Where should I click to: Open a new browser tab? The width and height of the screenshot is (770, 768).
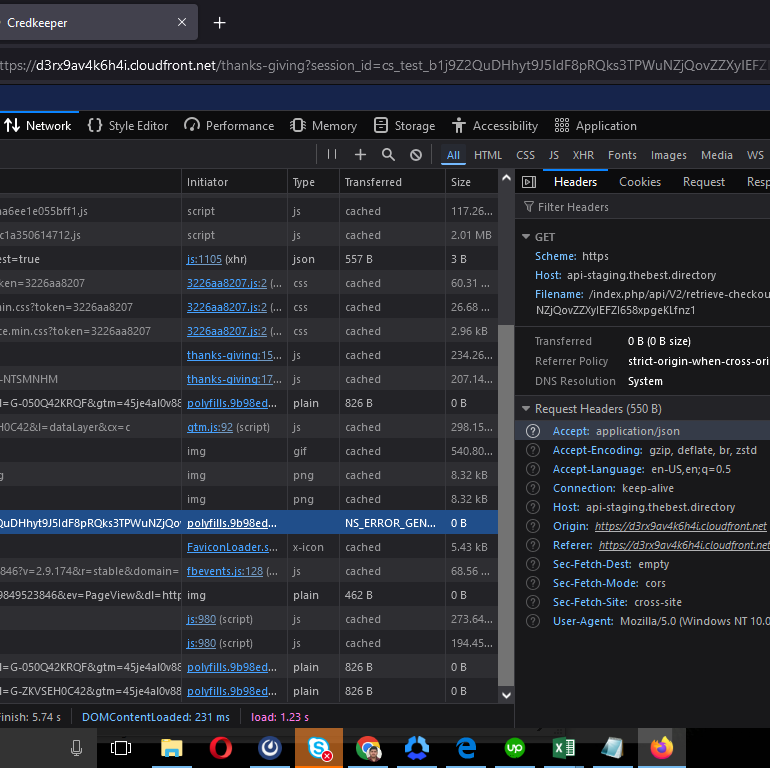click(x=220, y=23)
